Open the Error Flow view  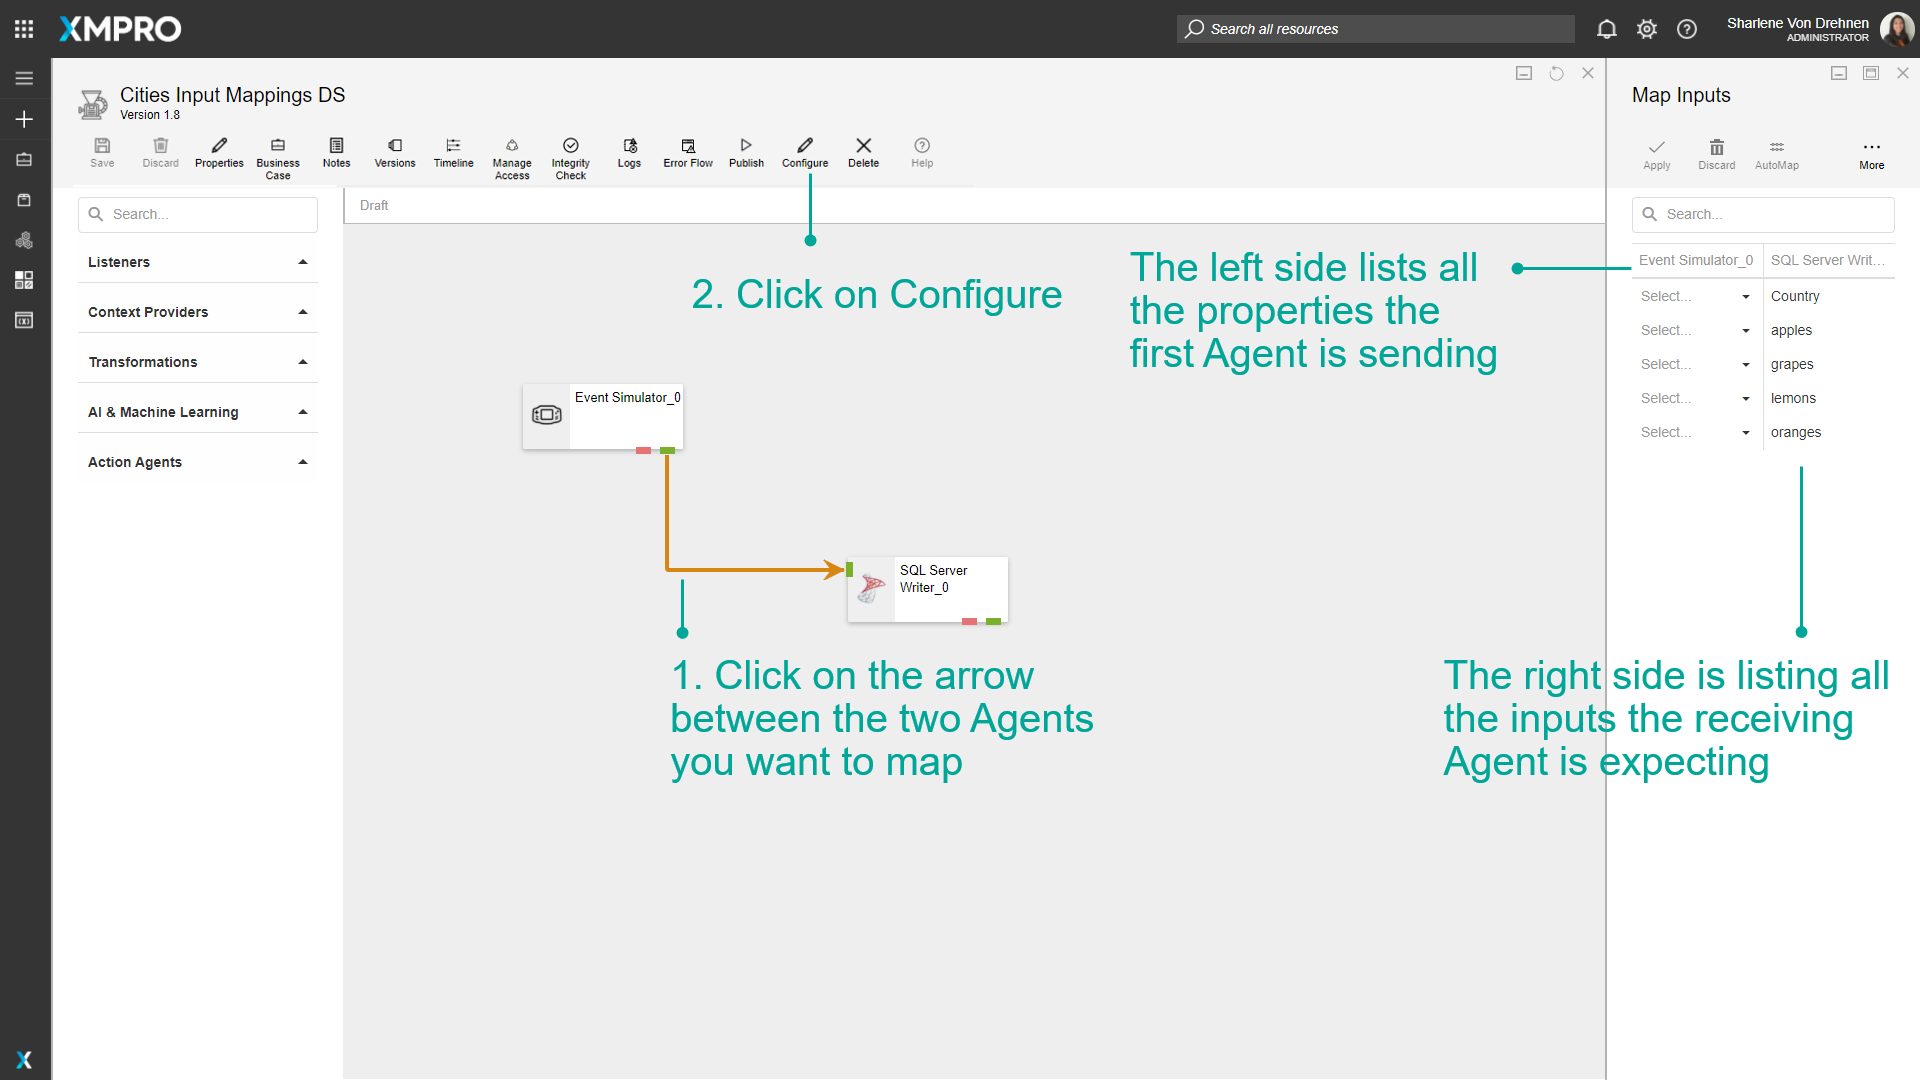(687, 153)
